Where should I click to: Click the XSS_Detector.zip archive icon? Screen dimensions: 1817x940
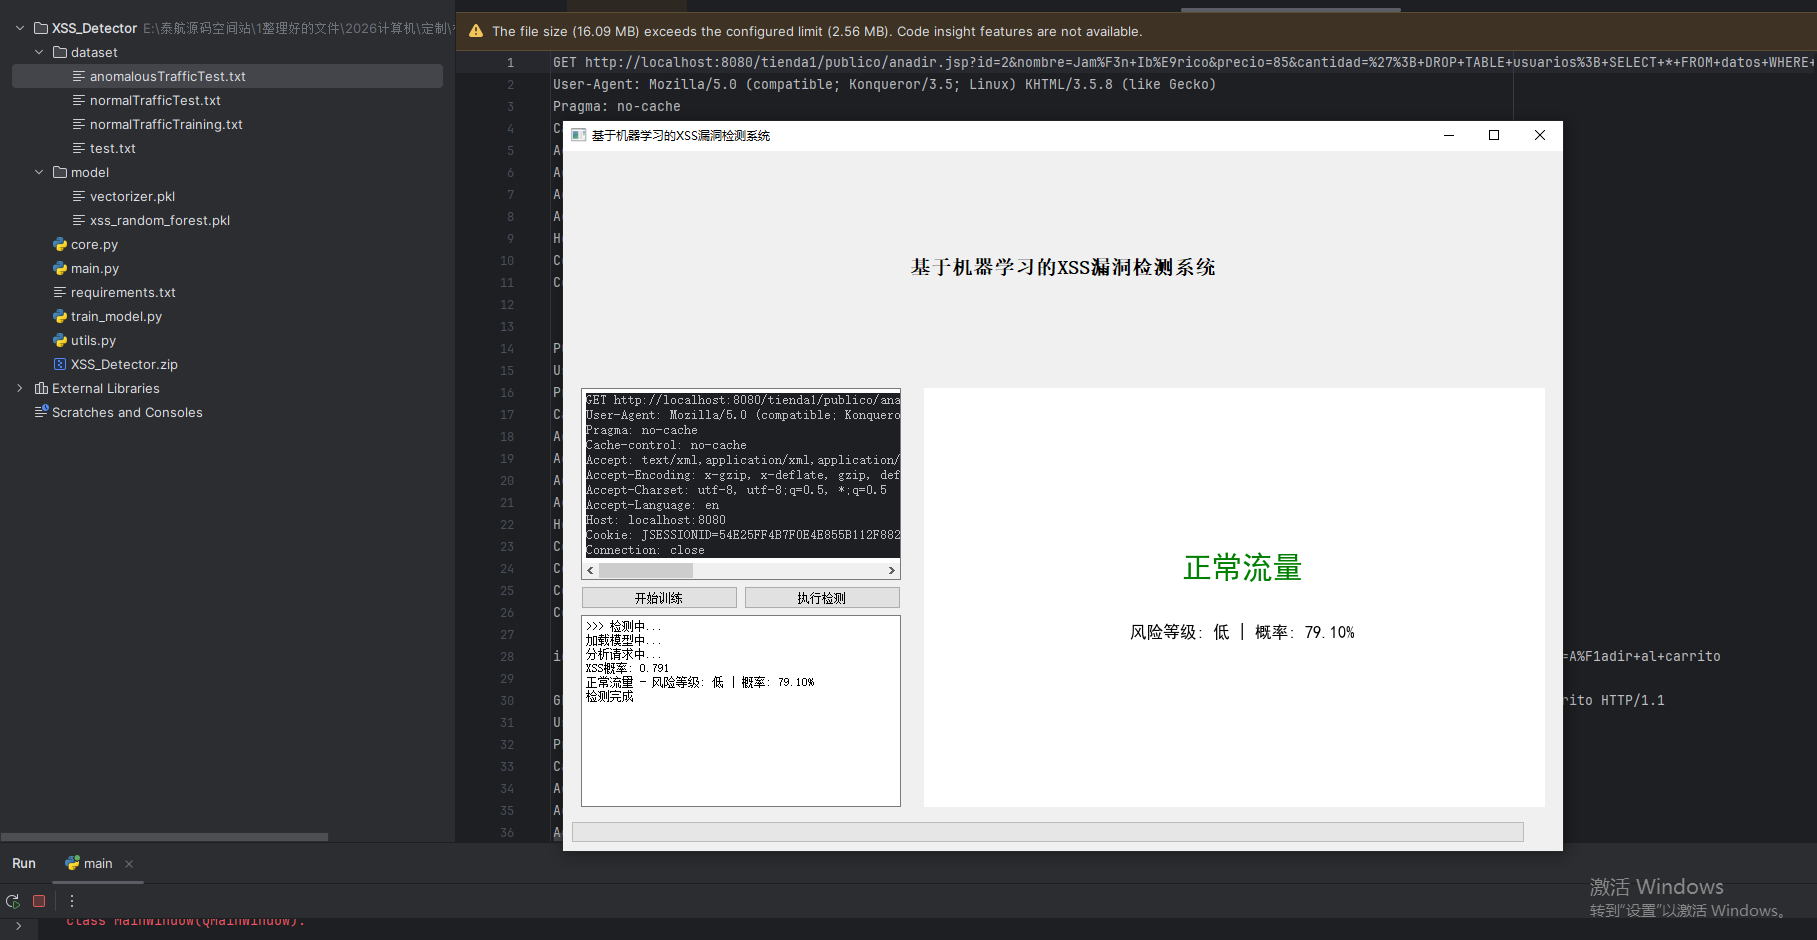click(60, 364)
